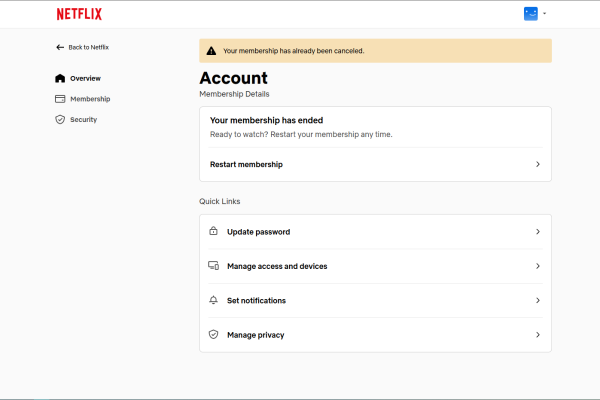Open the Security sidebar tab
Viewport: 600px width, 400px height.
coord(76,120)
